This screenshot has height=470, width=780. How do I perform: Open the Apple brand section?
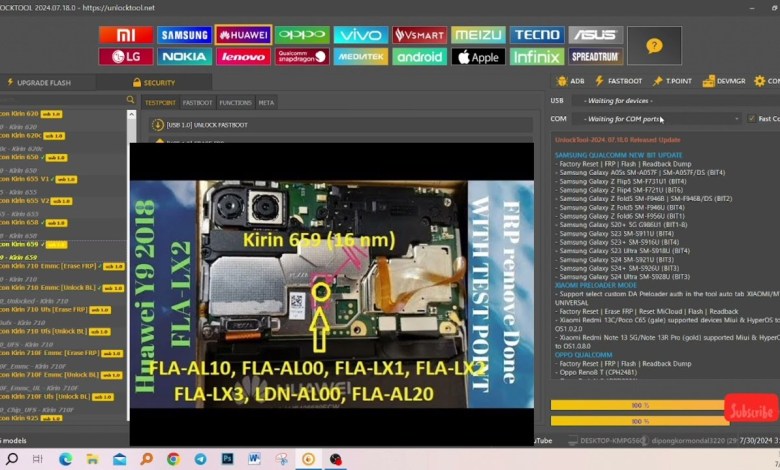(x=478, y=57)
